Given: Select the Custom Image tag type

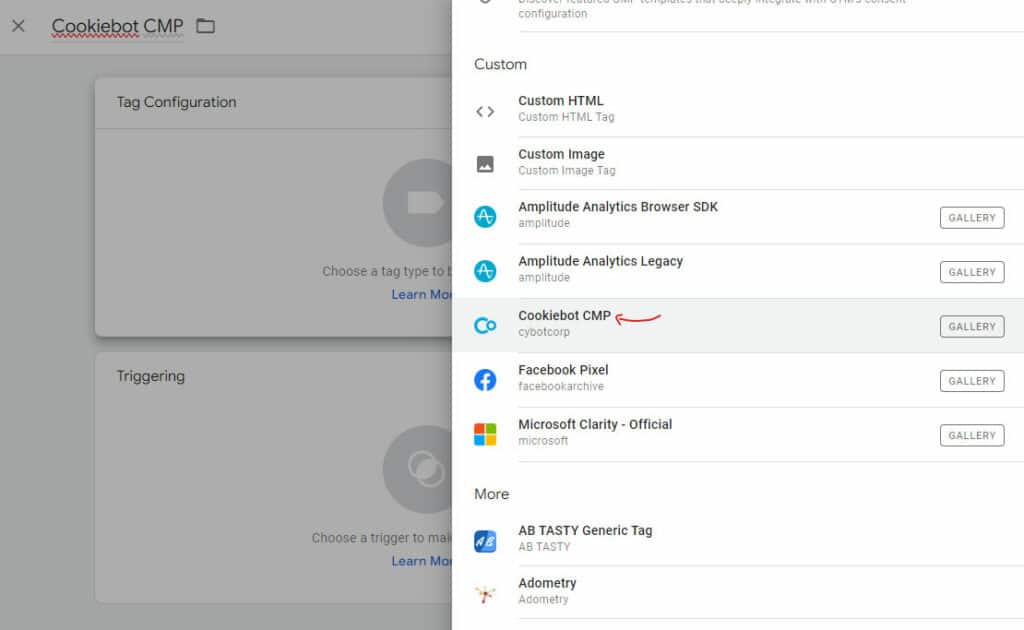Looking at the screenshot, I should (738, 163).
